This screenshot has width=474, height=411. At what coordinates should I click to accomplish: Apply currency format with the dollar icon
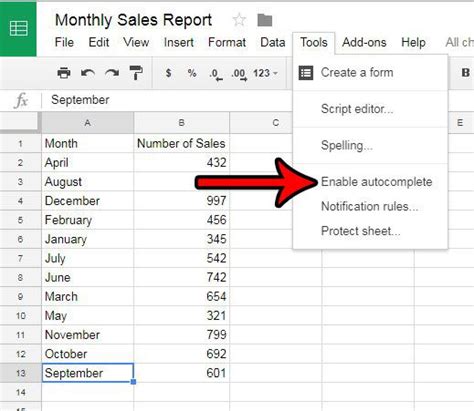click(169, 73)
